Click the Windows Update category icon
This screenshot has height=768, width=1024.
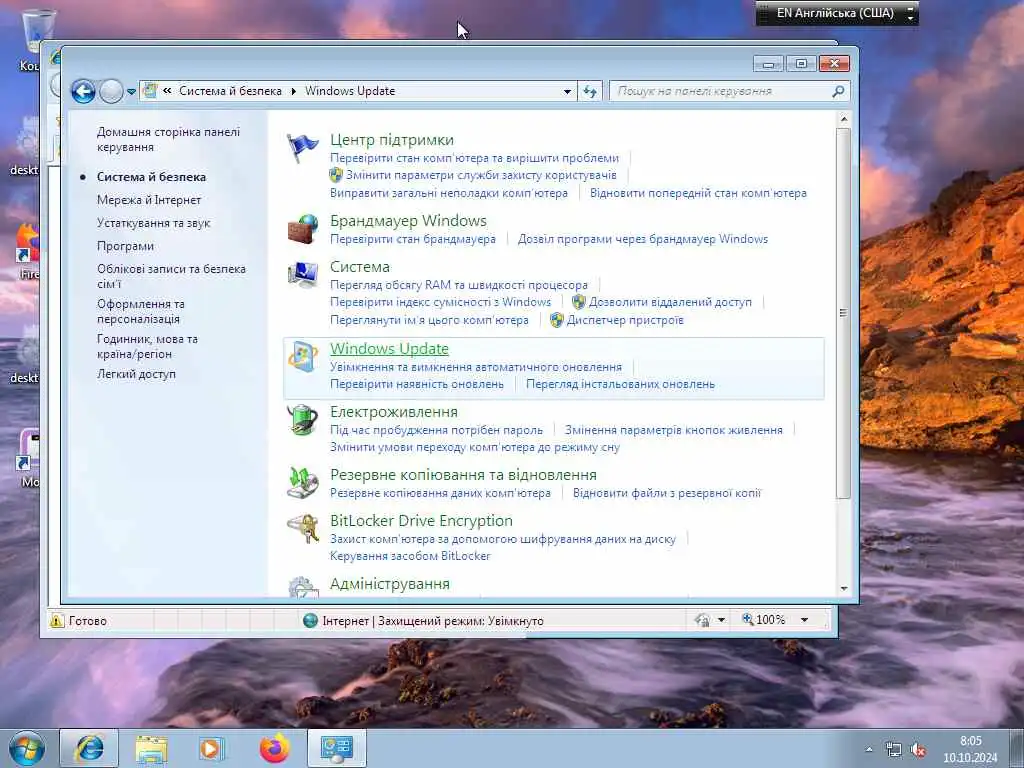302,357
